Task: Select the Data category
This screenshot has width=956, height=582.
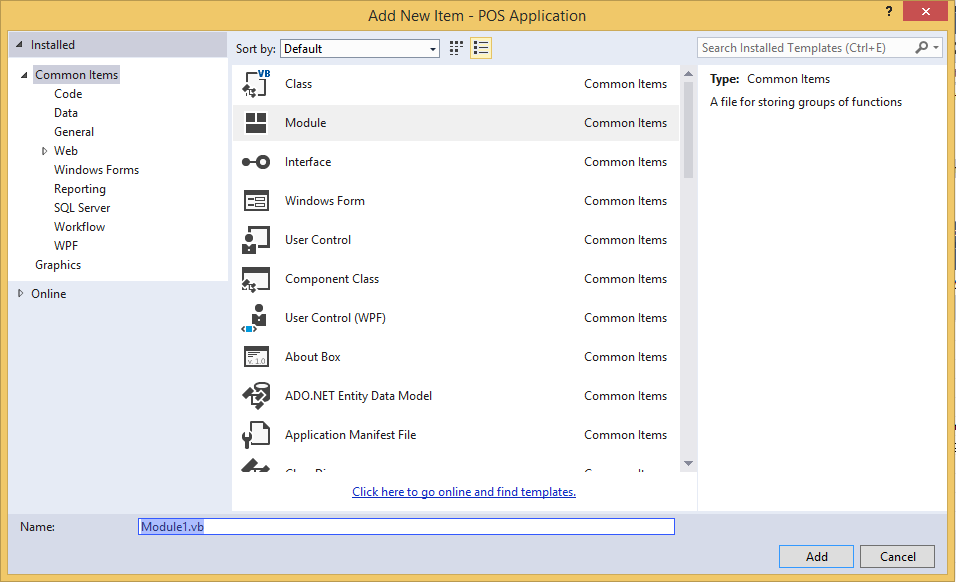Action: coord(66,113)
